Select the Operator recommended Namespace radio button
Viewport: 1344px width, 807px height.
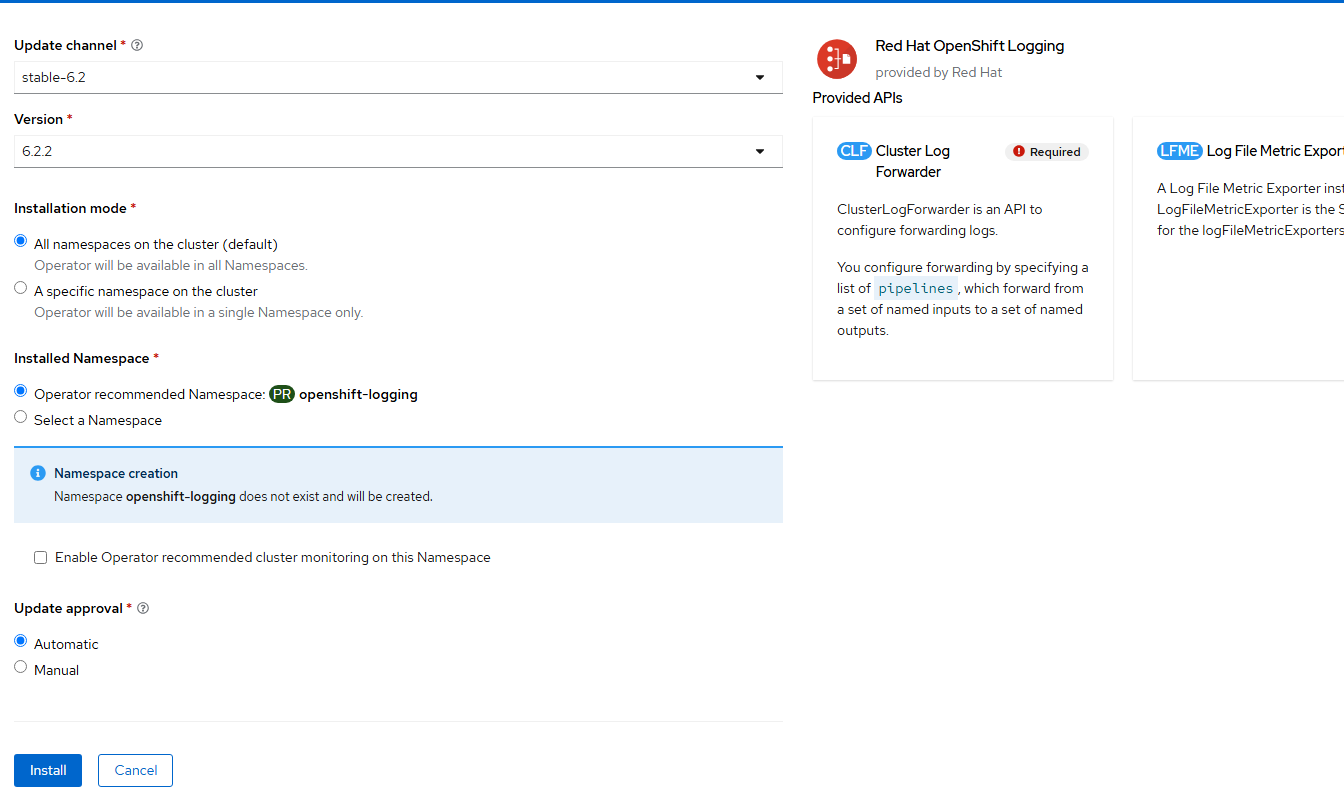point(21,391)
